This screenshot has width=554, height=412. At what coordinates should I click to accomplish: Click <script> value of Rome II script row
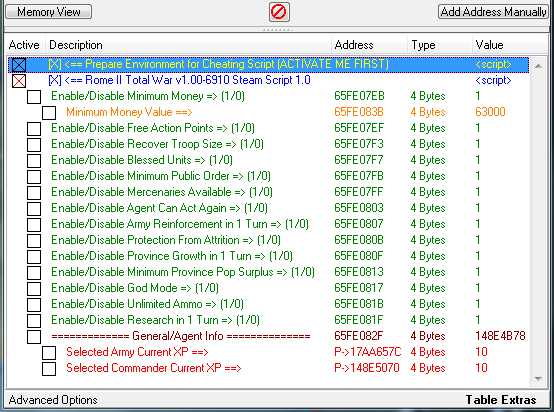point(493,80)
